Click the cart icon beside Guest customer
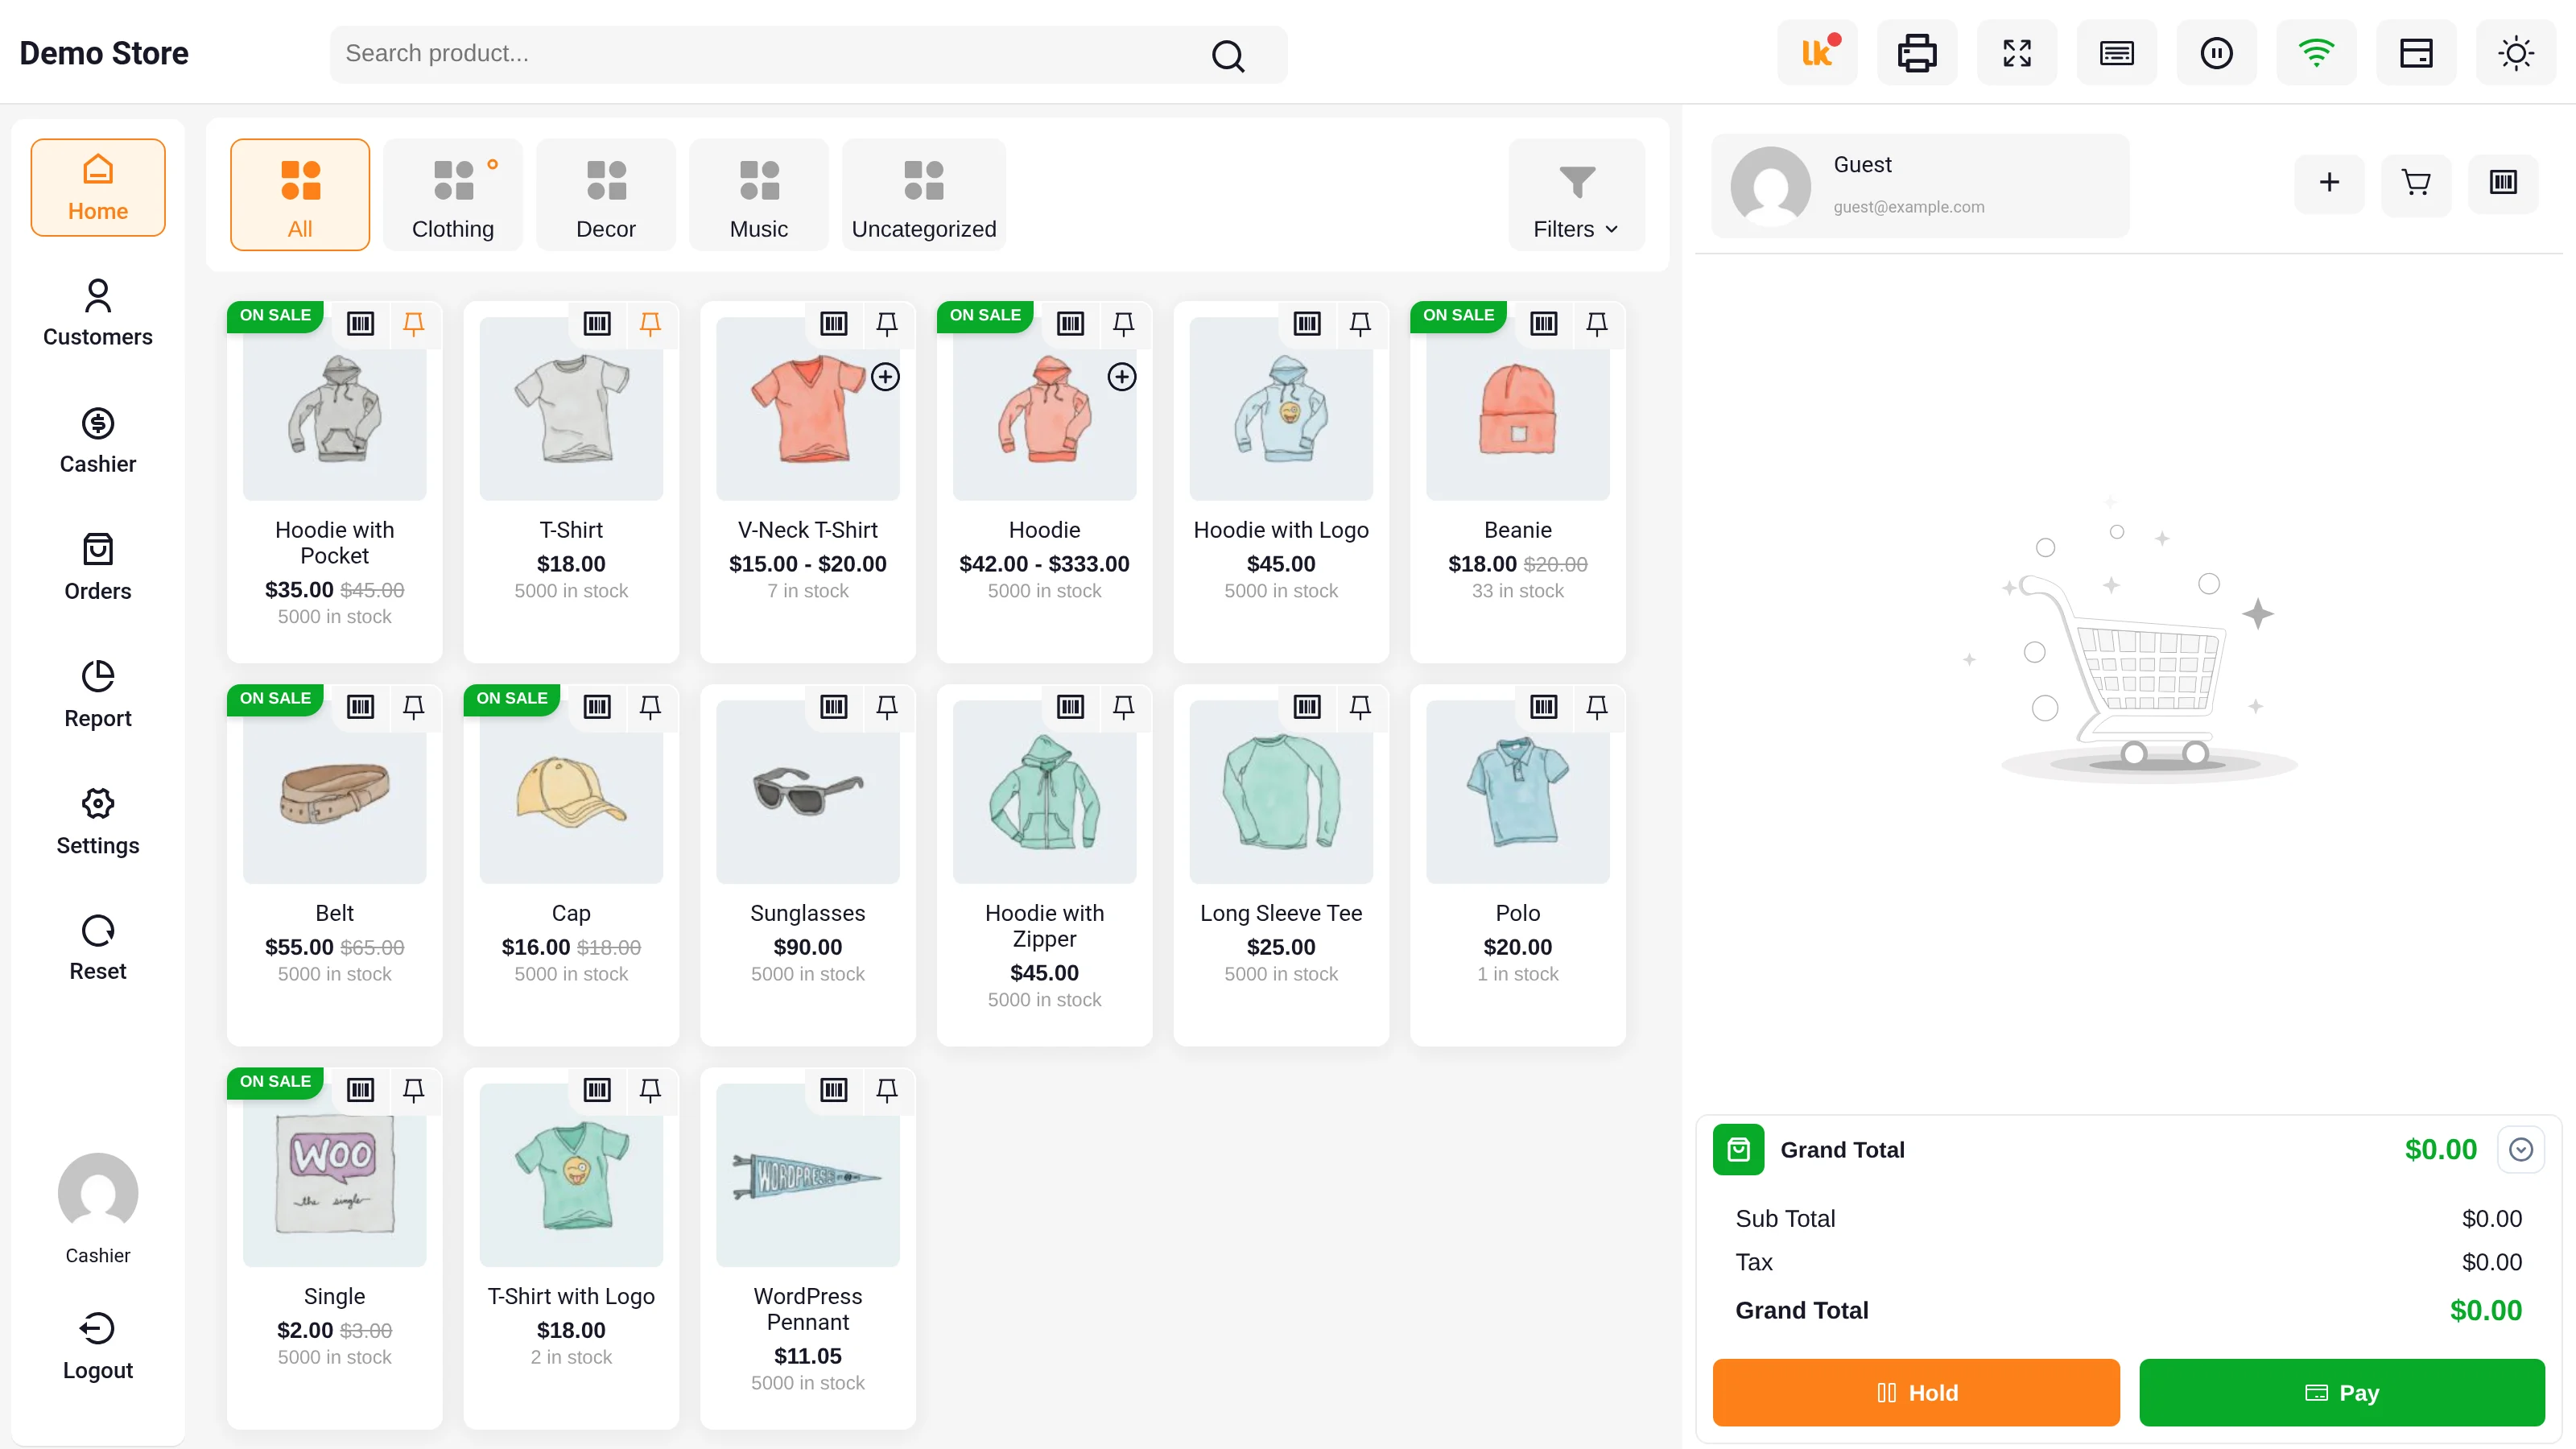The image size is (2576, 1449). pos(2416,183)
